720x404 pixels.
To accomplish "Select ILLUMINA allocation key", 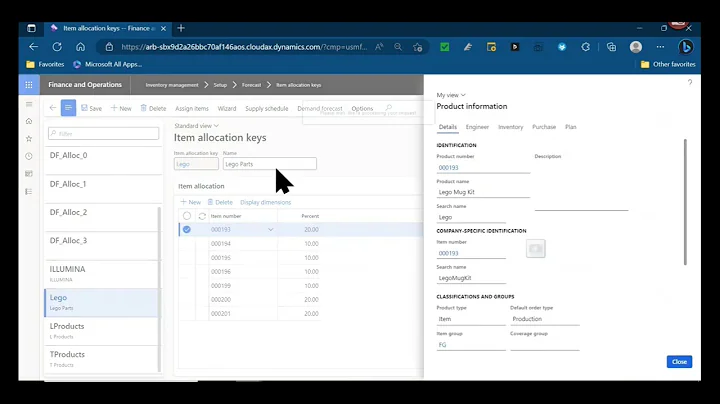I will tap(103, 274).
